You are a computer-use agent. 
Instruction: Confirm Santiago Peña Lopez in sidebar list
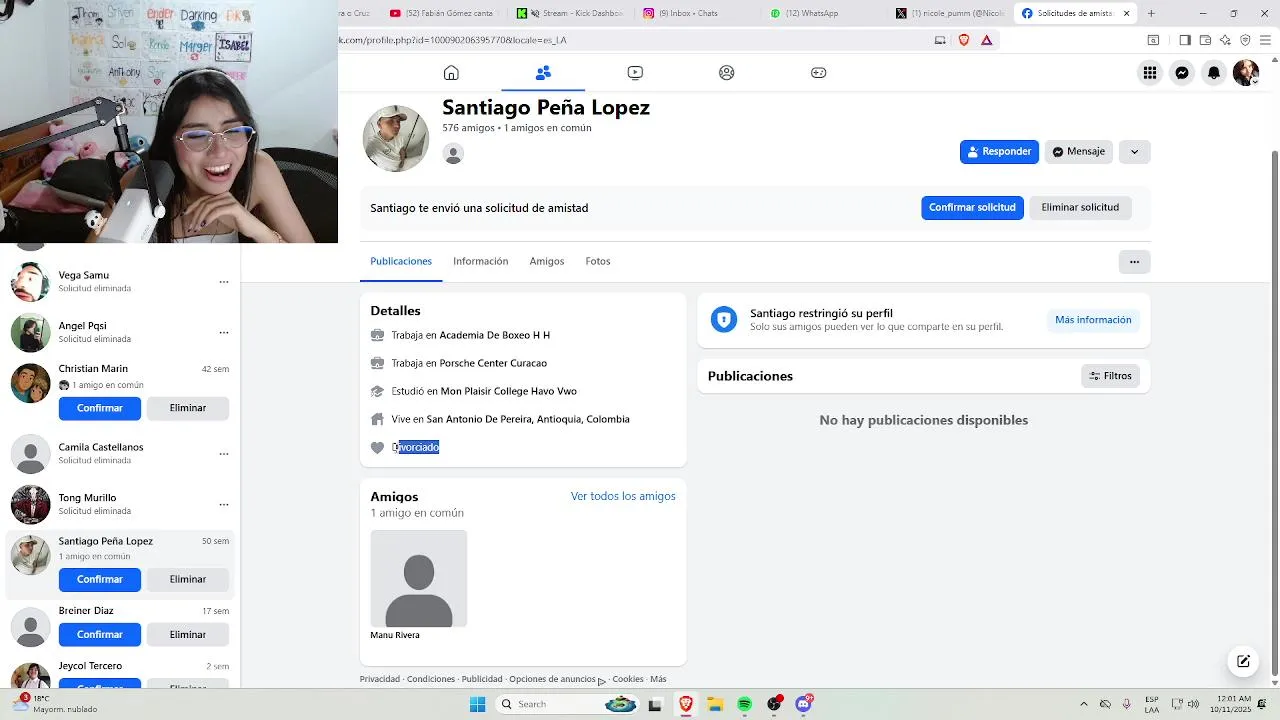pos(100,579)
